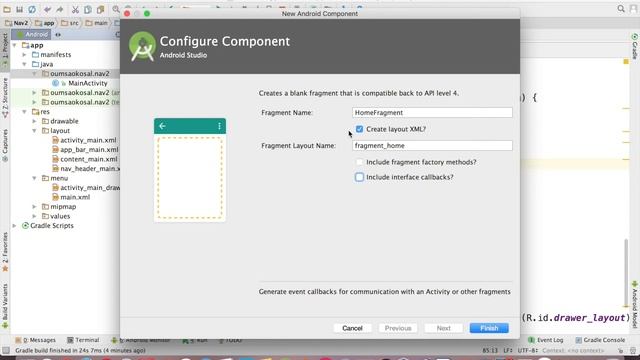Expand the mipmap folder
This screenshot has height=360, width=640.
point(35,207)
